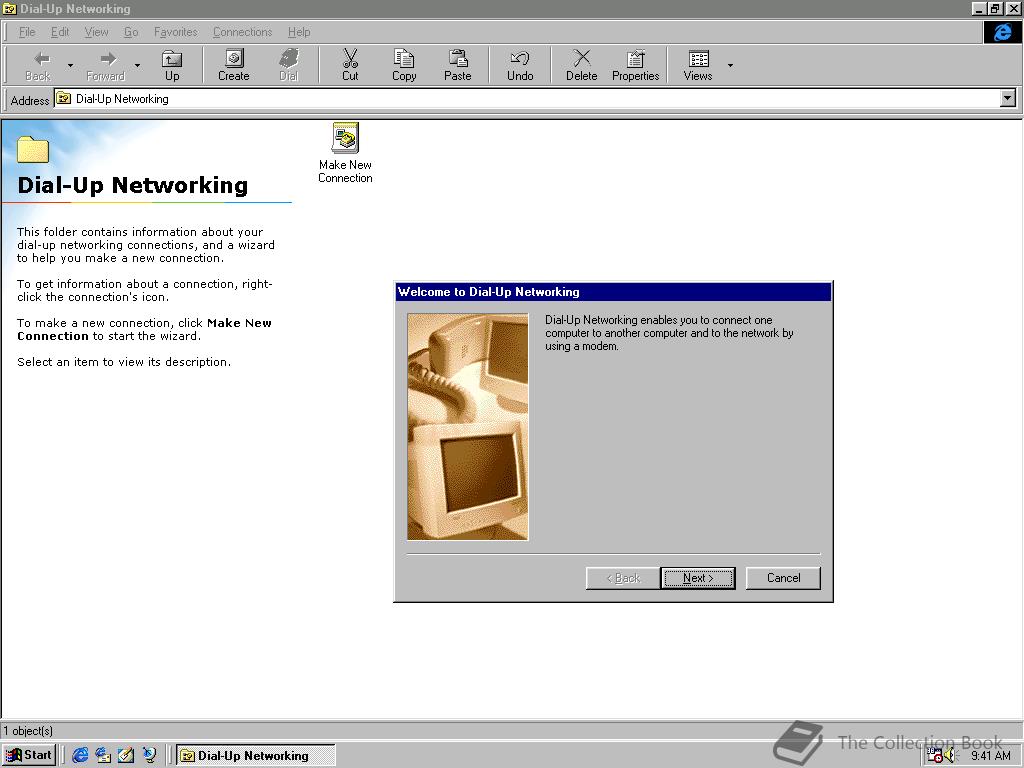Screen dimensions: 1024x768
Task: Open the File menu
Action: click(27, 32)
